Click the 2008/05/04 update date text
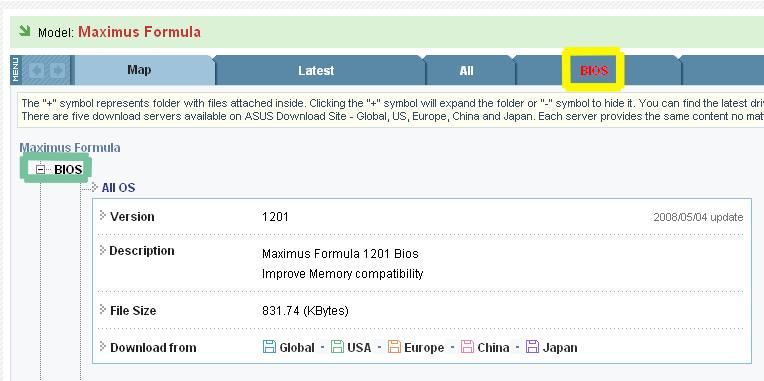The width and height of the screenshot is (764, 381). click(698, 217)
